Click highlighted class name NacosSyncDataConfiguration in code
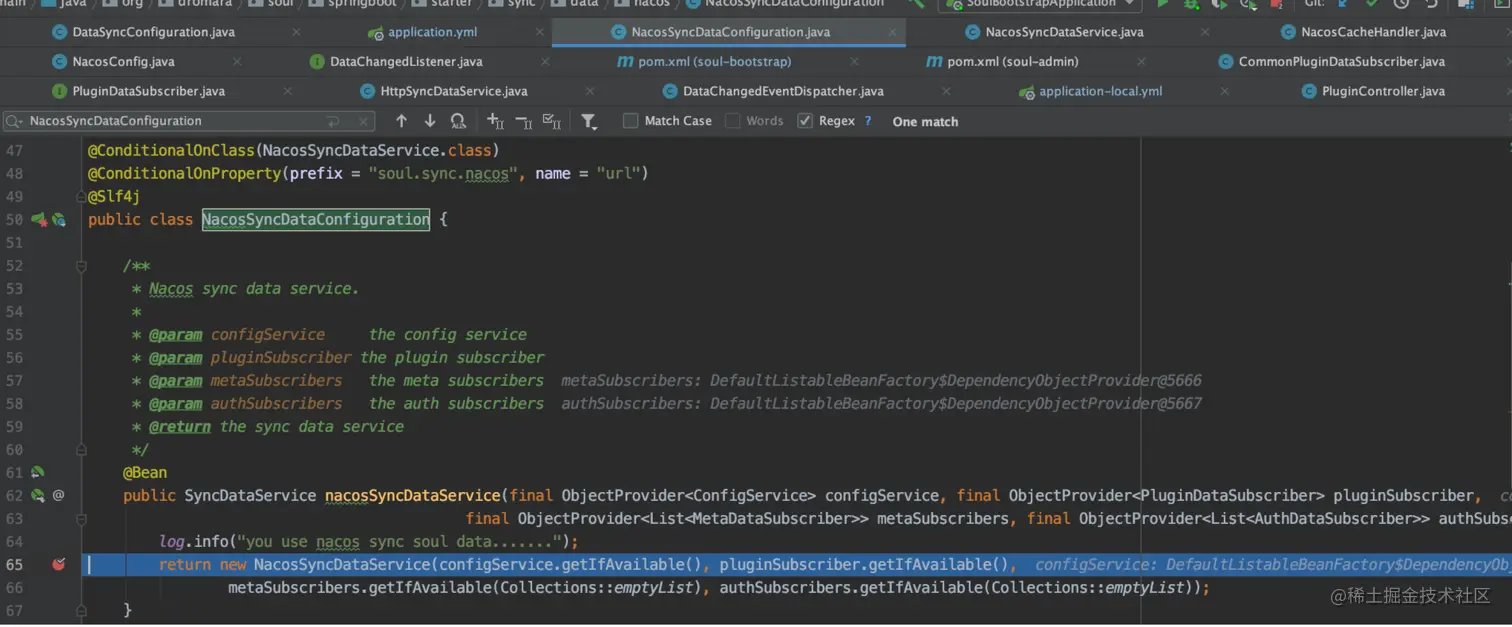This screenshot has height=627, width=1512. click(x=316, y=219)
